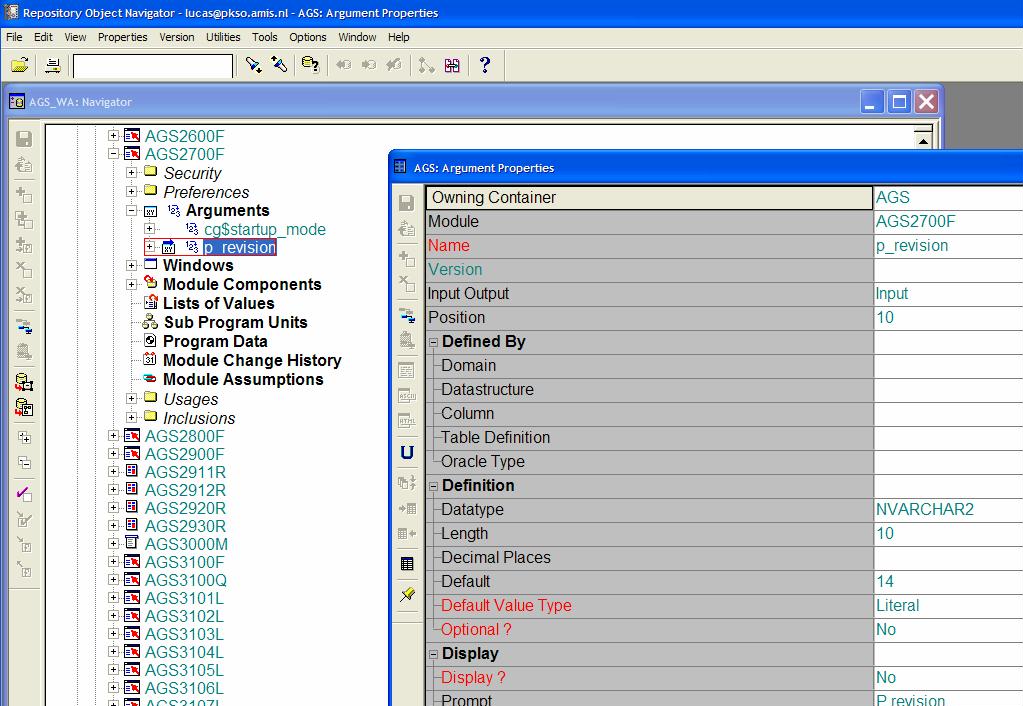Select the Module Change History node

[252, 360]
